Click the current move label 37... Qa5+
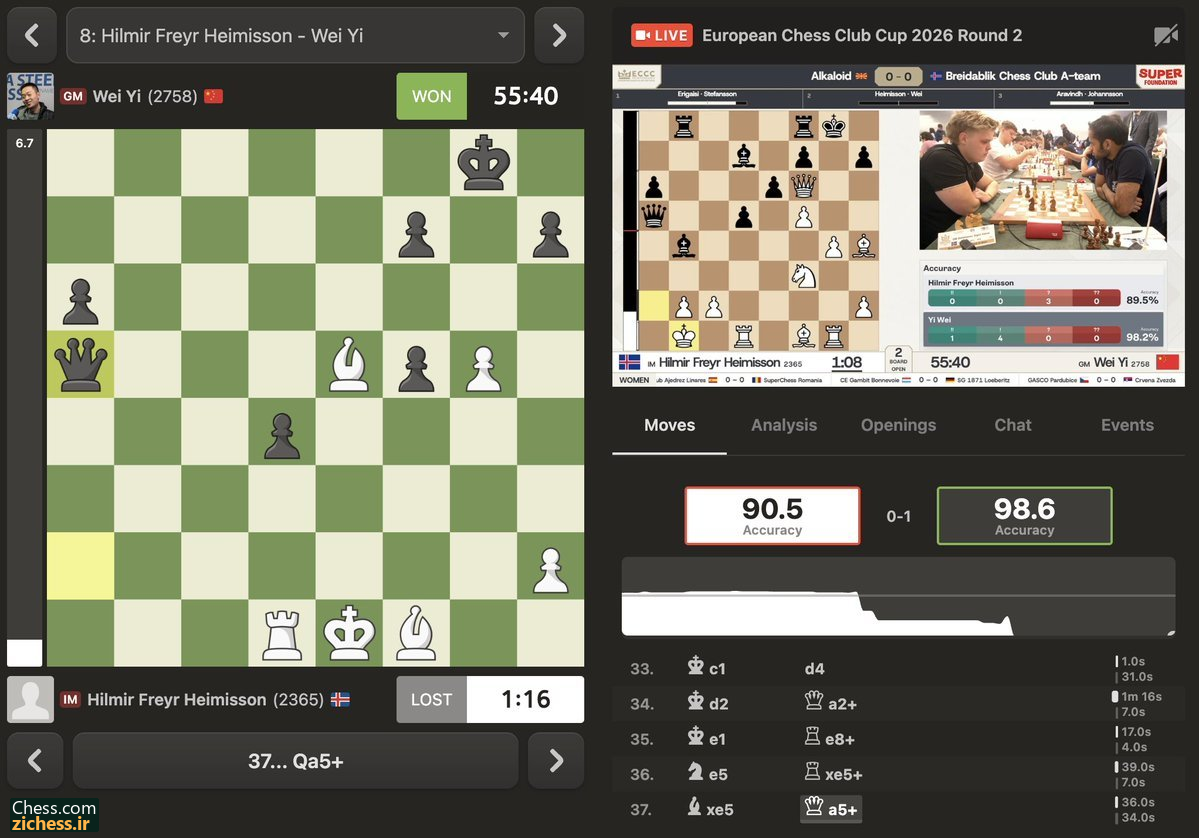1199x838 pixels. click(x=295, y=761)
